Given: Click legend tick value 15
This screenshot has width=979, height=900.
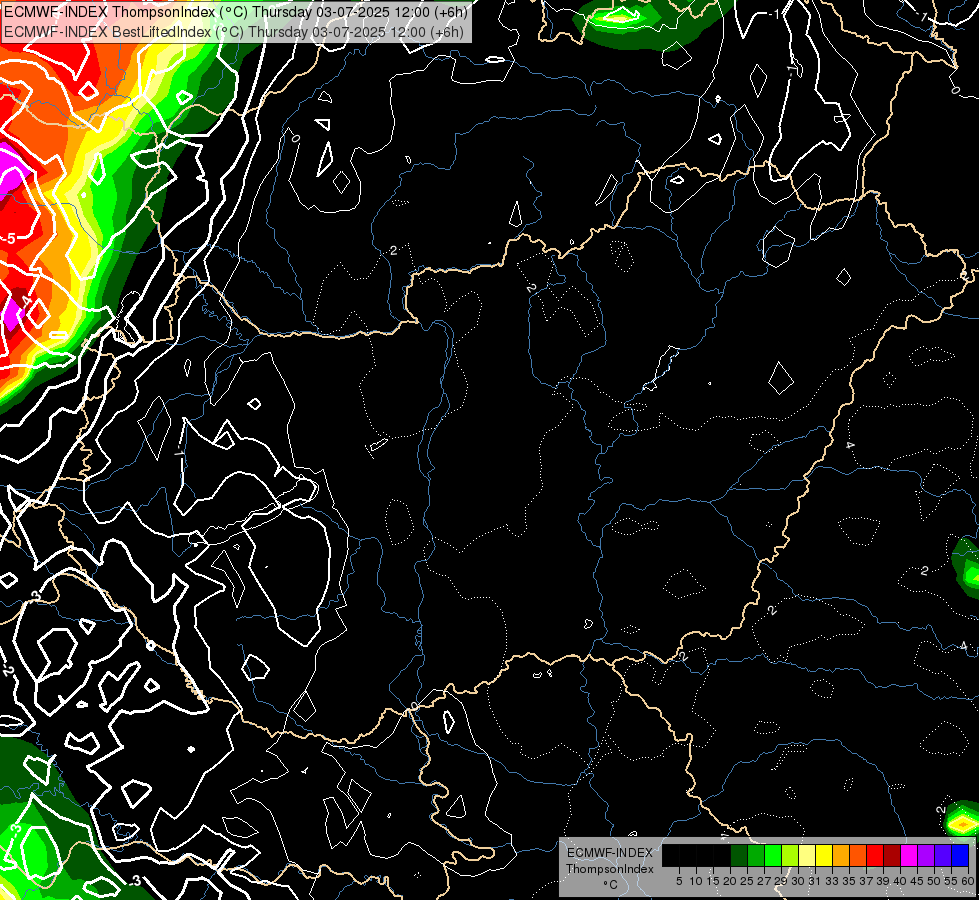Looking at the screenshot, I should 713,881.
